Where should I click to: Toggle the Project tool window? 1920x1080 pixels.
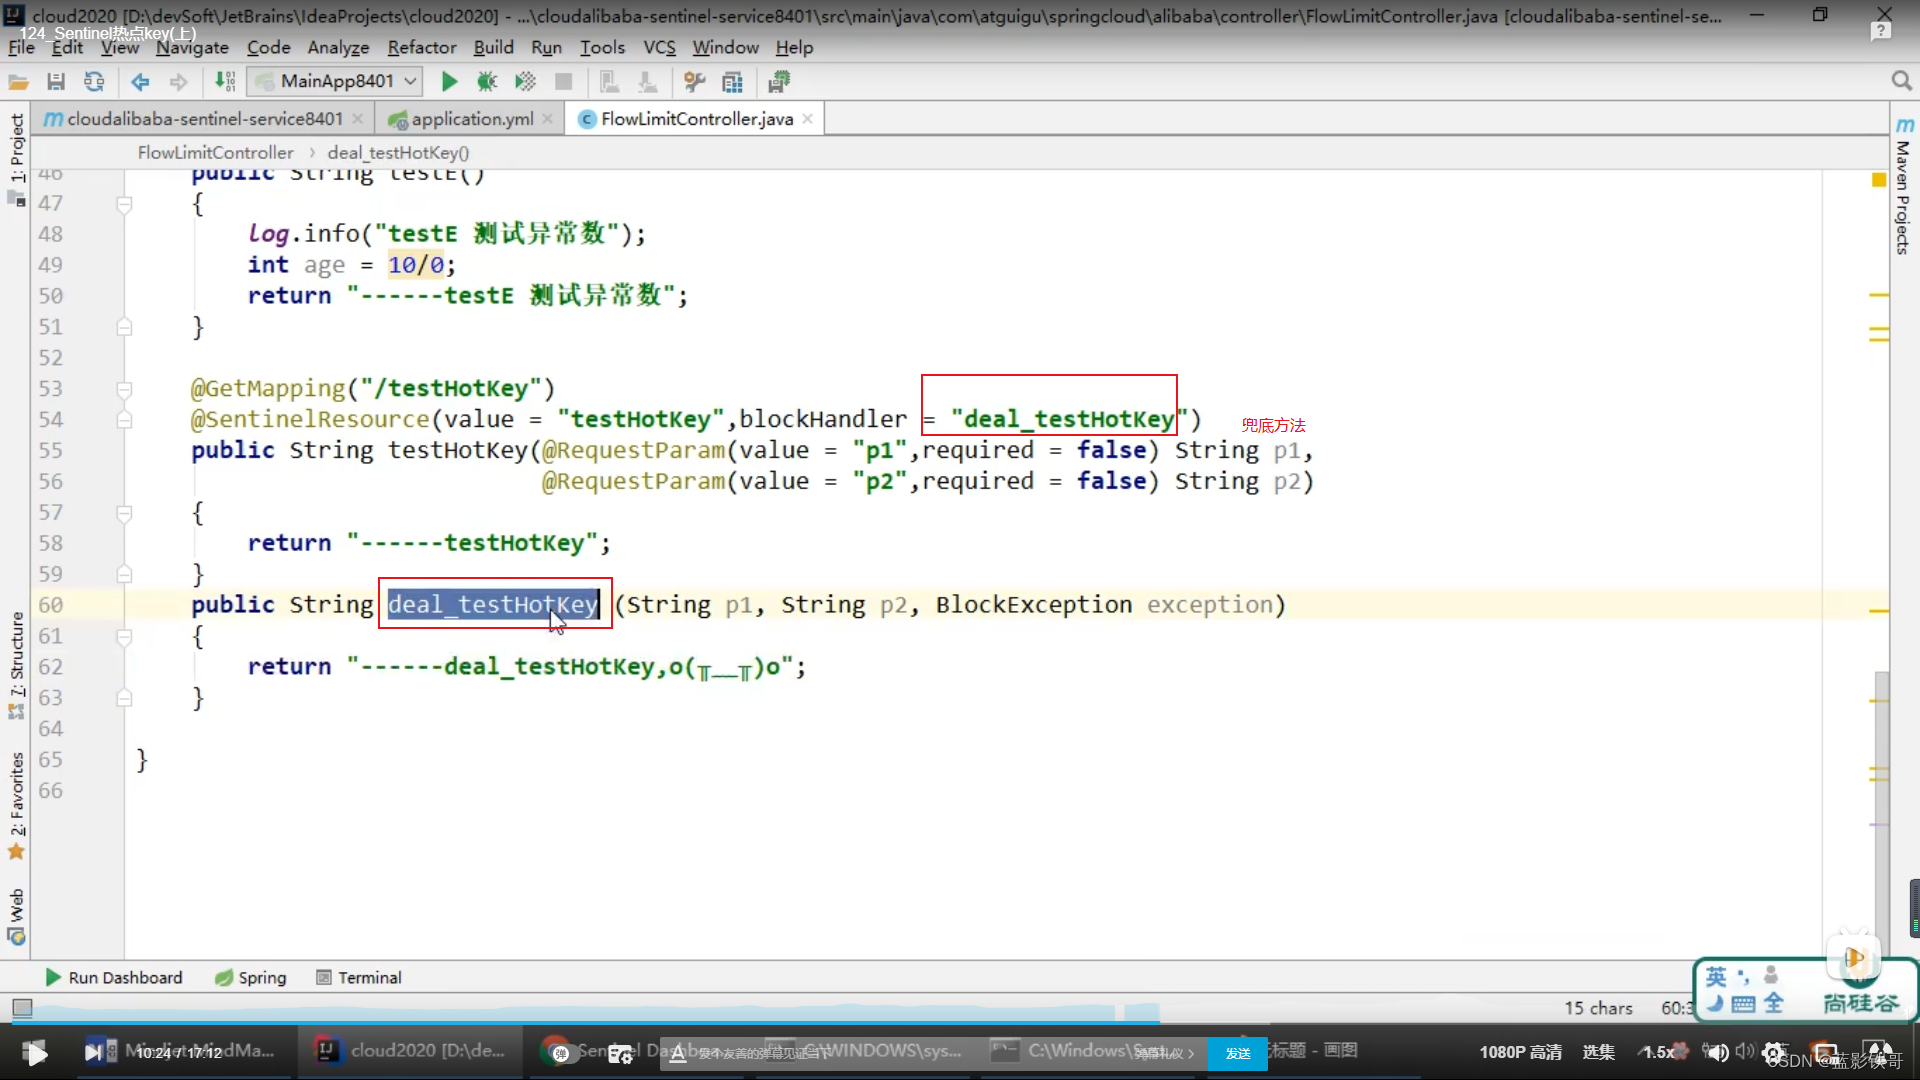tap(17, 148)
